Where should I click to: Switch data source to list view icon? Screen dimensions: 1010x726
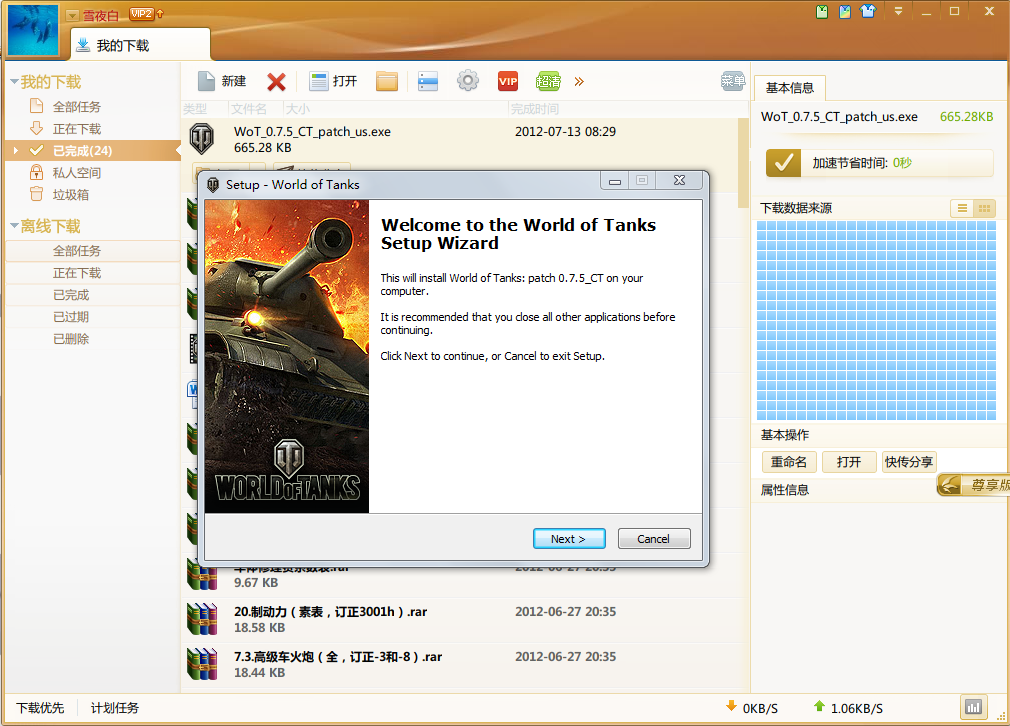(x=962, y=208)
